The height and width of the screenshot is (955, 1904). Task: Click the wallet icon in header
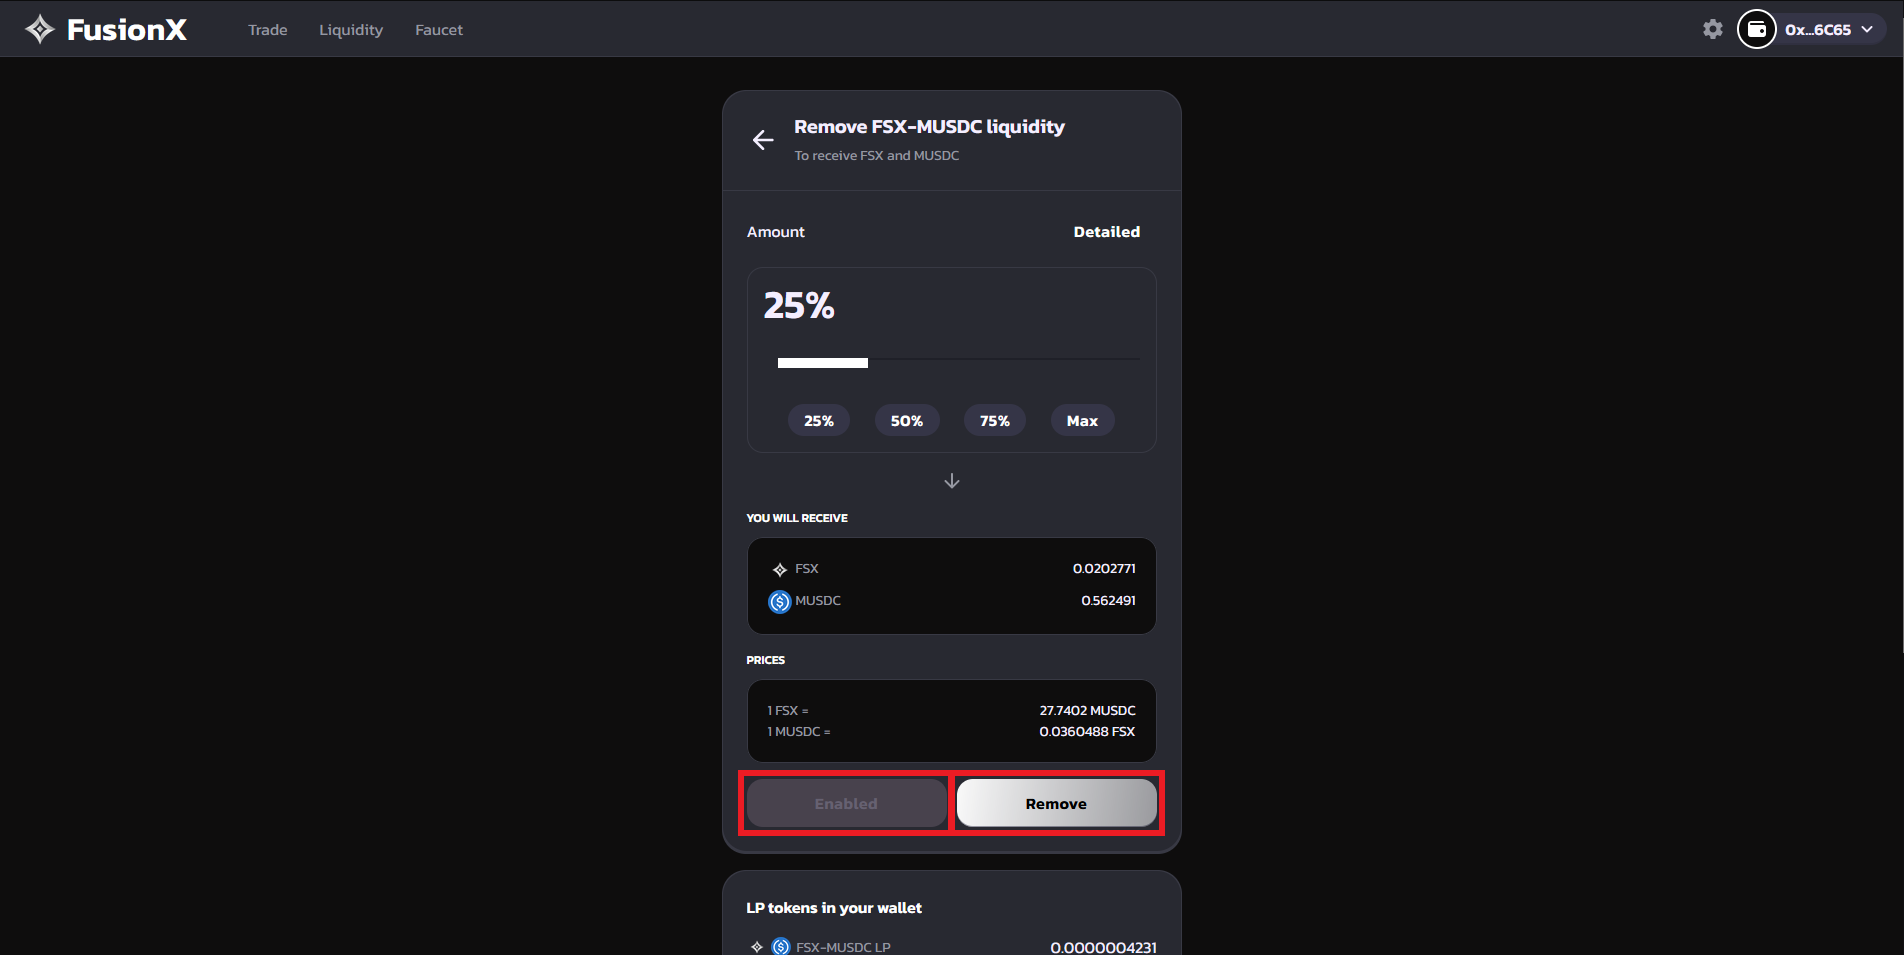[x=1756, y=30]
